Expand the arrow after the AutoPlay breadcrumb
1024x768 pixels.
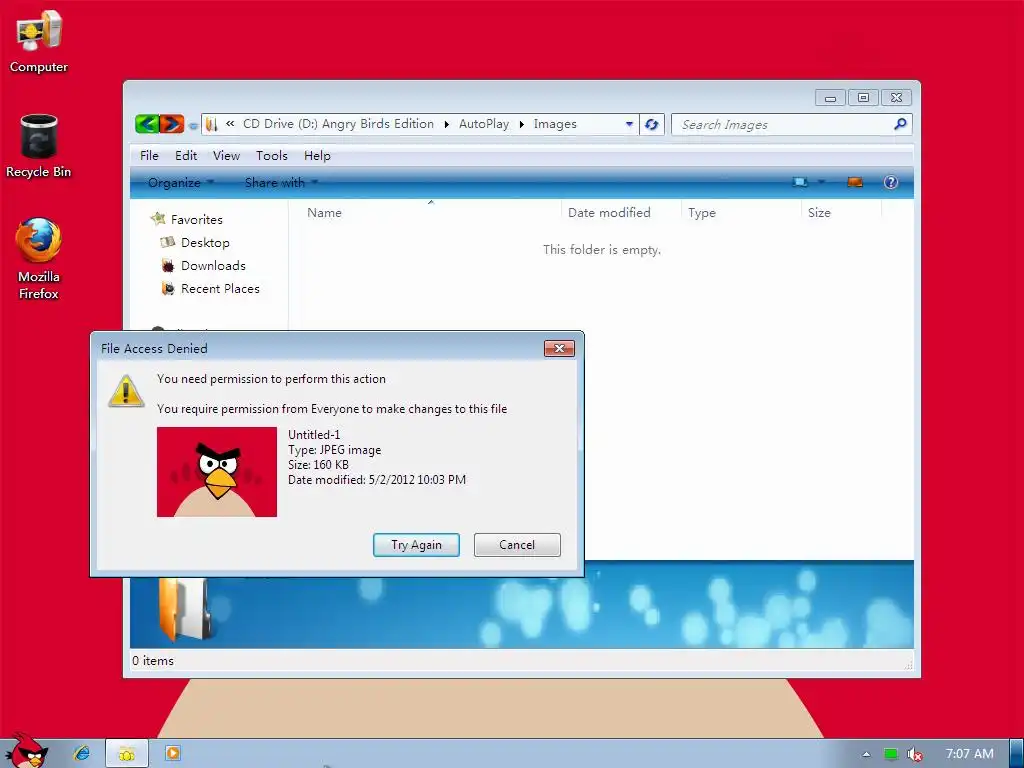coord(521,124)
